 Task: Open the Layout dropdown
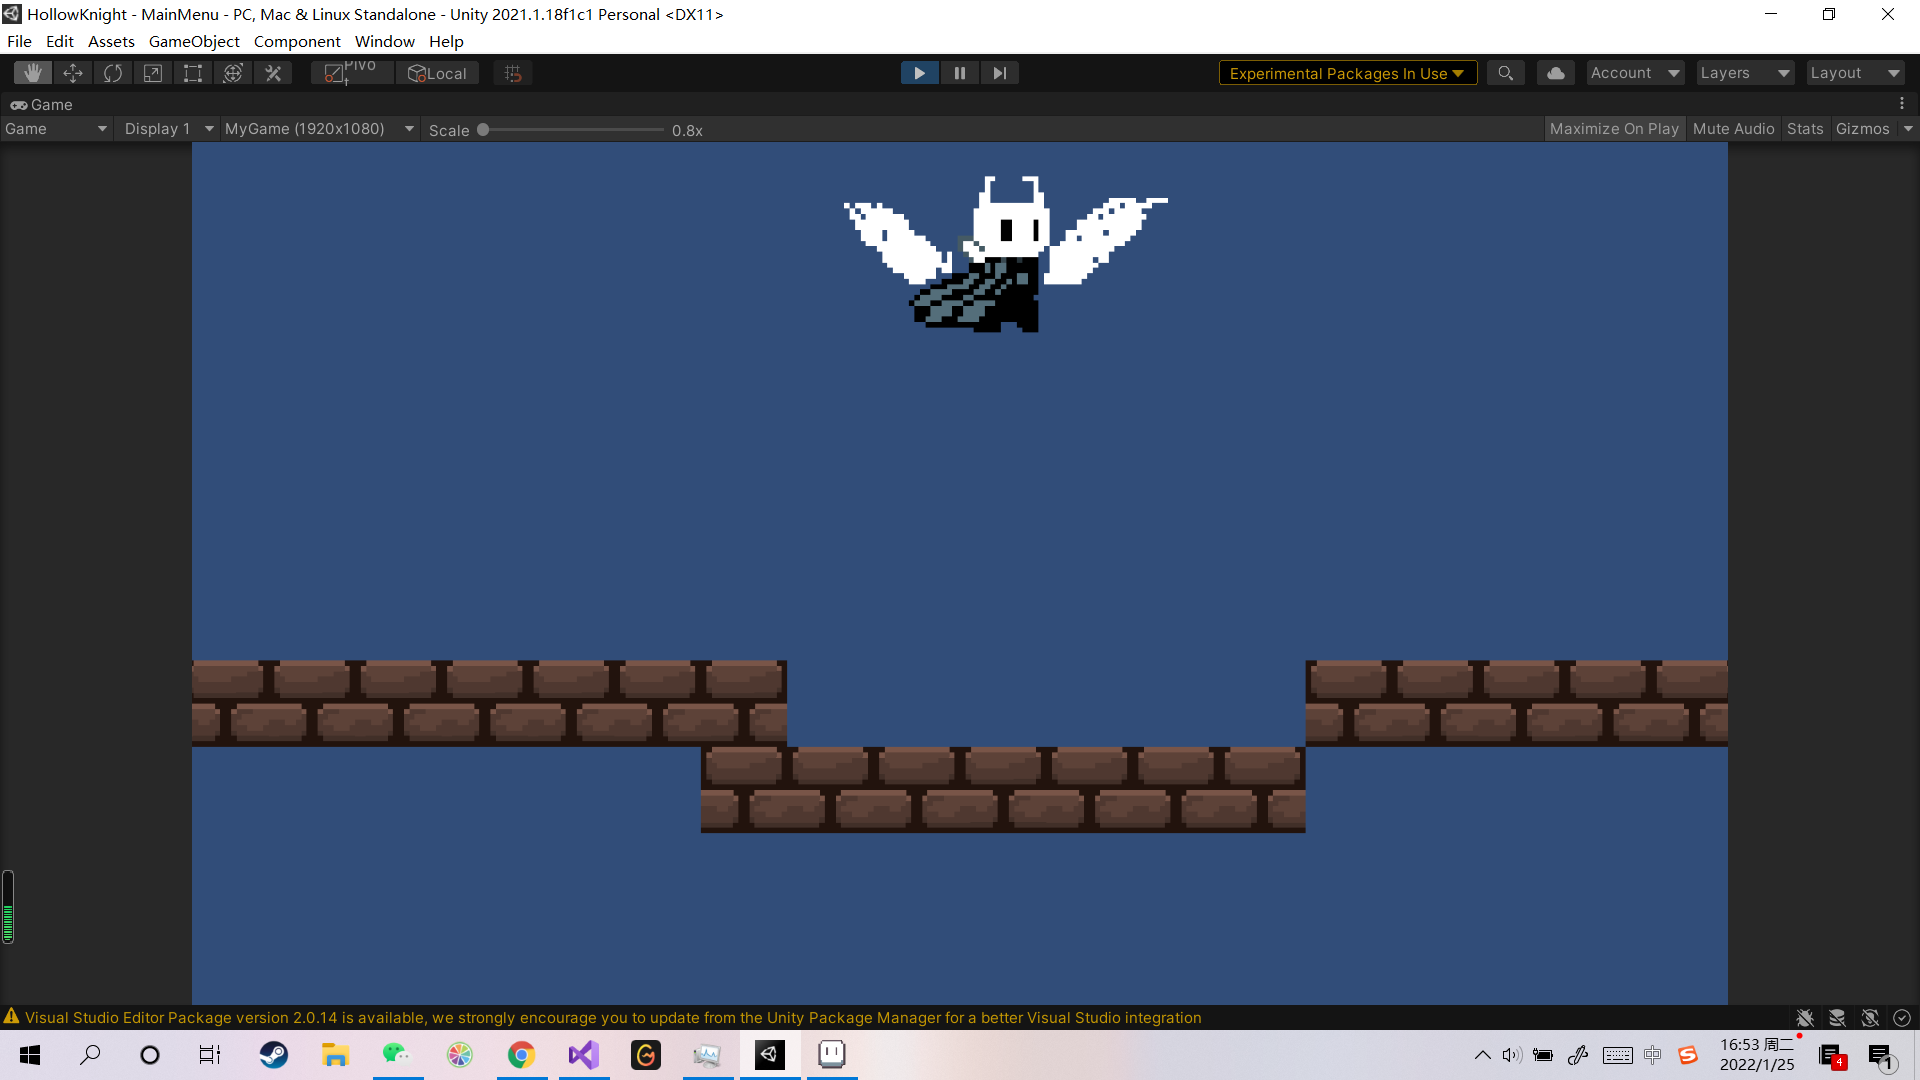[x=1855, y=73]
